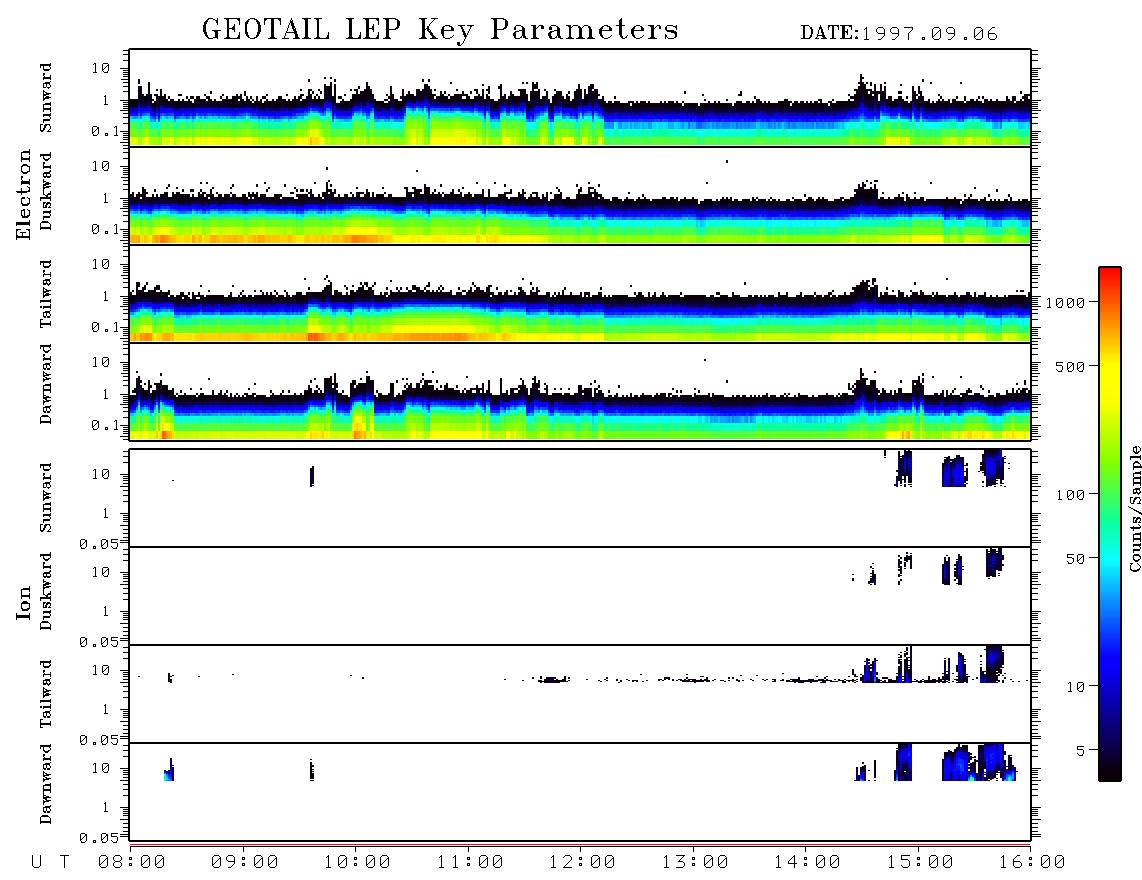1142x880 pixels.
Task: Click the Ion 'Dawnward' panel label
Action: pos(46,784)
